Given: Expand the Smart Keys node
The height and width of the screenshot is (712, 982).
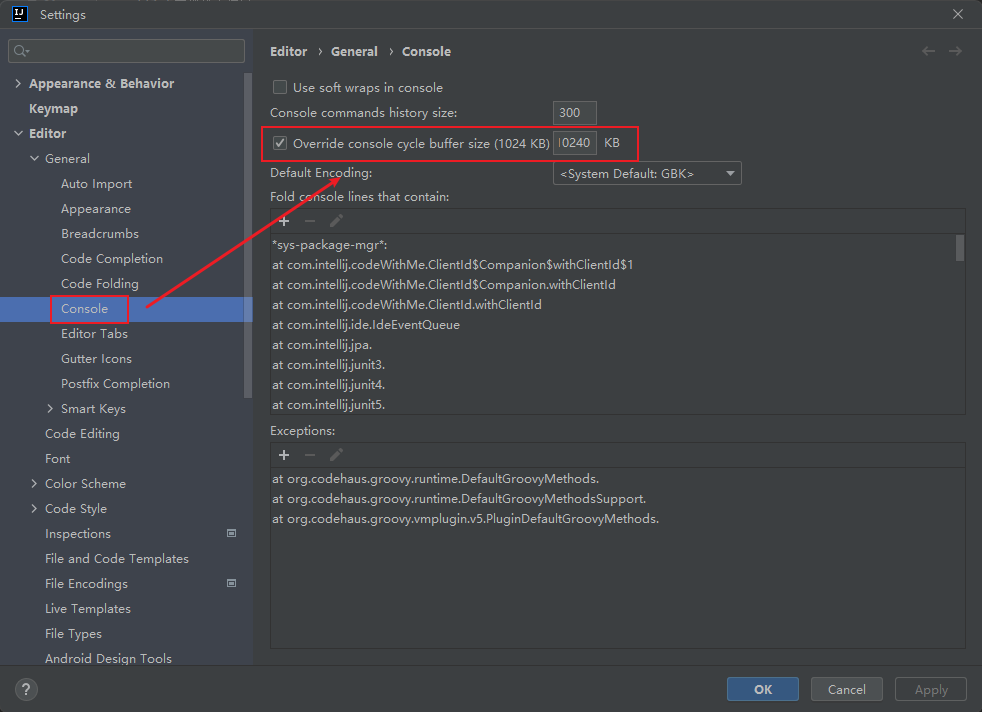Looking at the screenshot, I should pos(50,409).
